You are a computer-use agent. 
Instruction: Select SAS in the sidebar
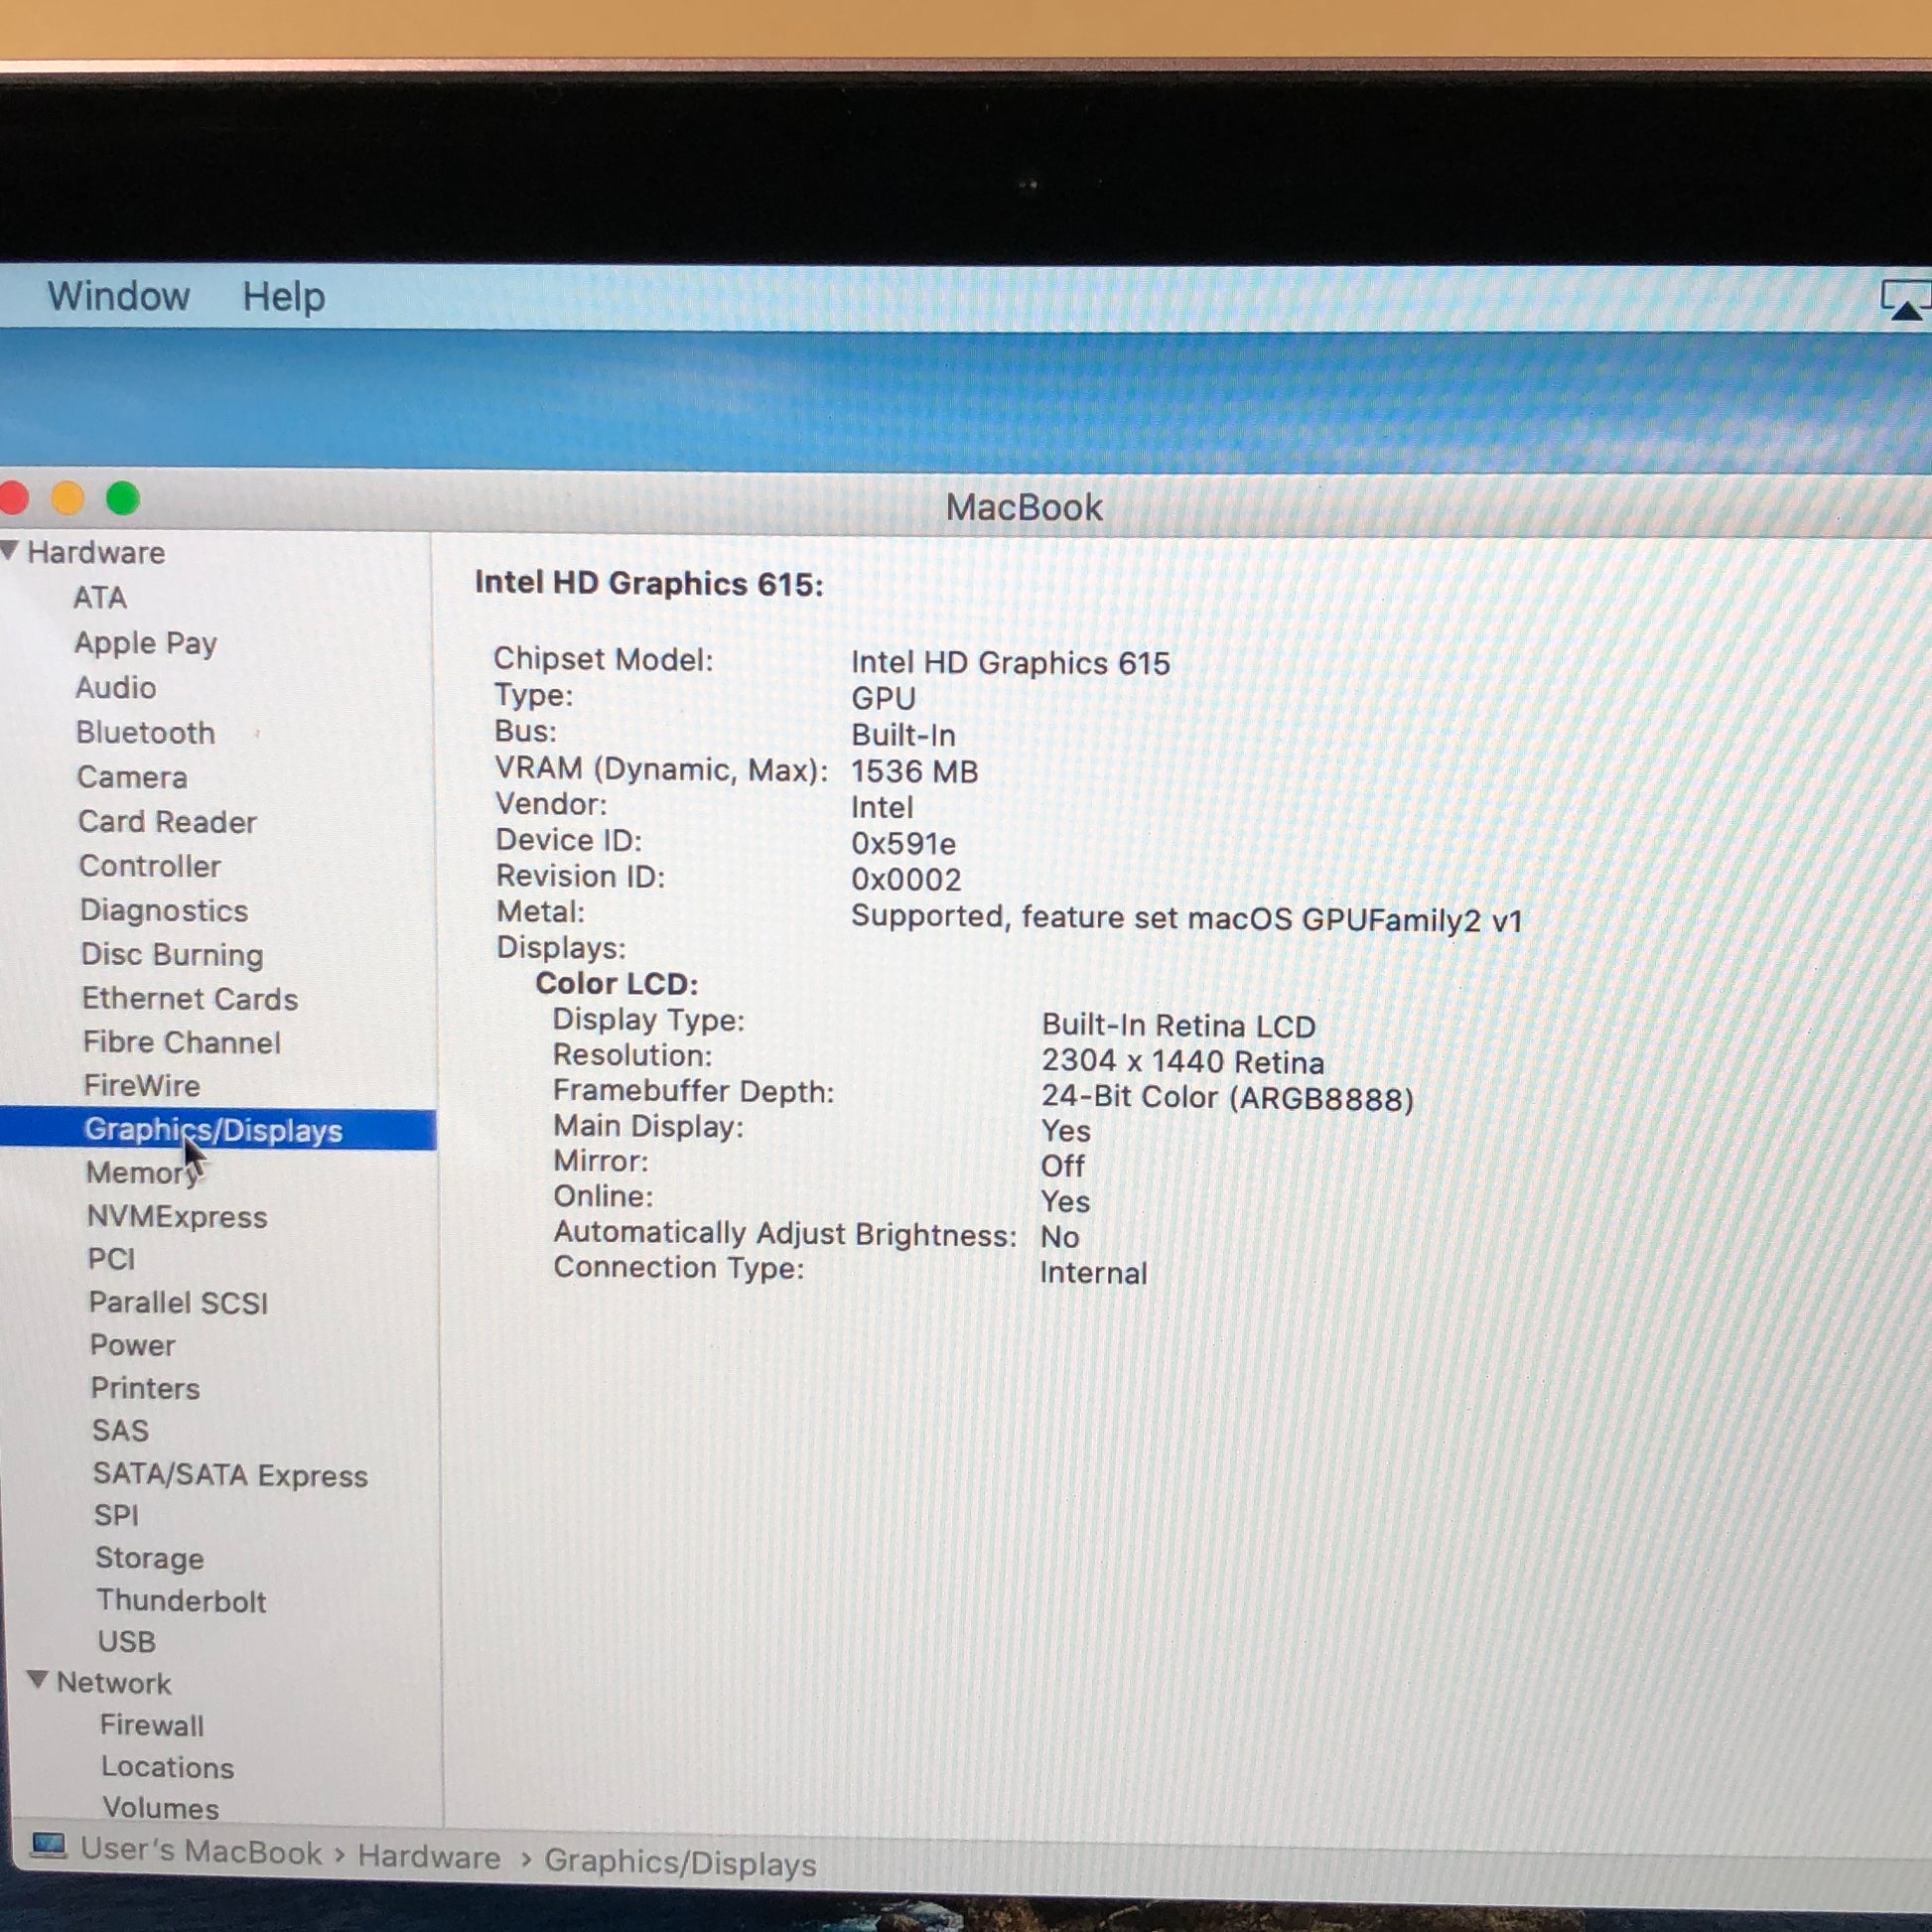click(120, 1430)
